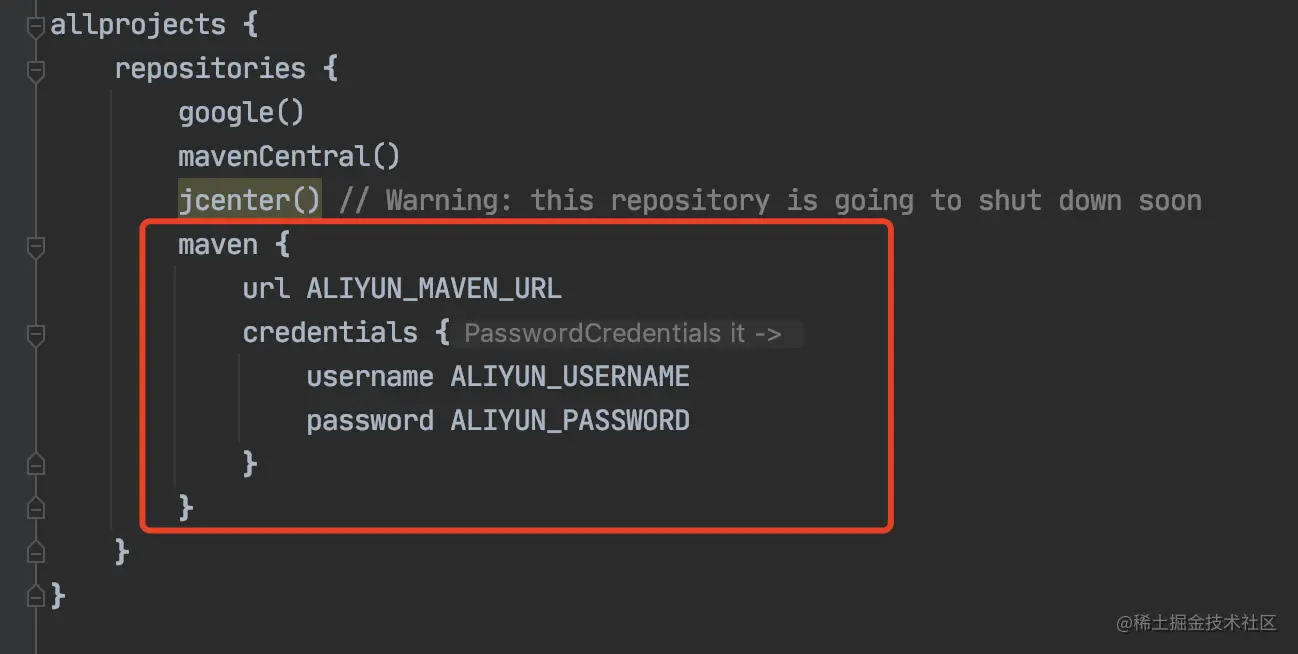Click the mavenCentral() repository line
The width and height of the screenshot is (1298, 654).
[289, 156]
